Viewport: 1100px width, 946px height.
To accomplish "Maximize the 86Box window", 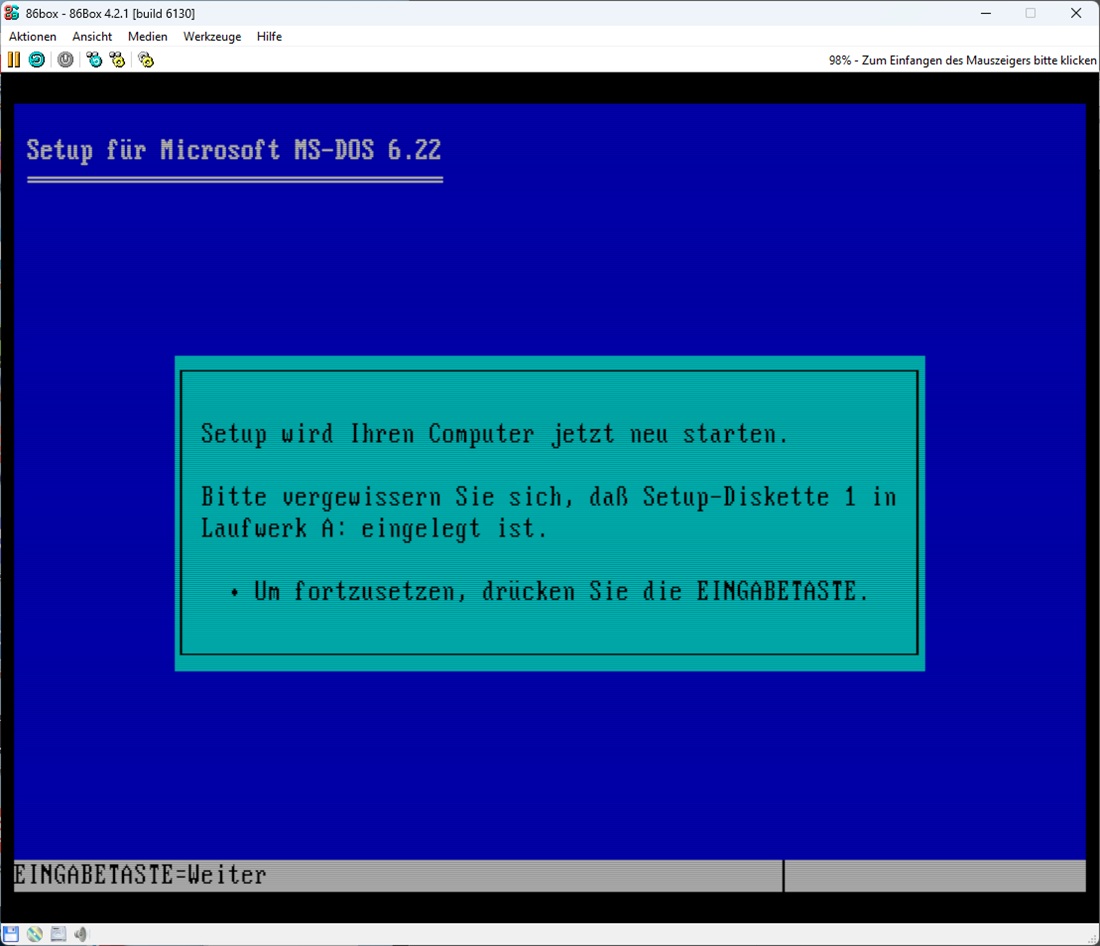I will (x=1030, y=13).
